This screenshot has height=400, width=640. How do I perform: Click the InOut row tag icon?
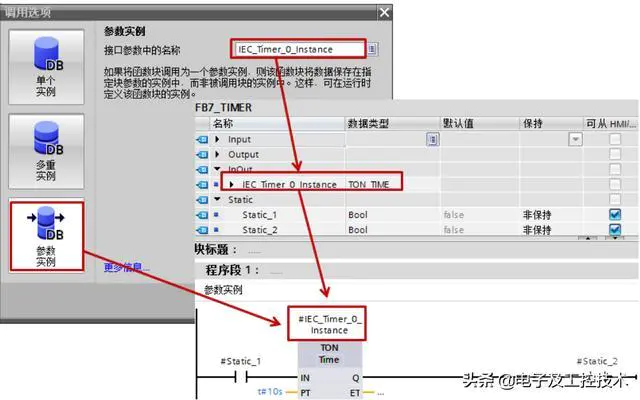(x=202, y=169)
